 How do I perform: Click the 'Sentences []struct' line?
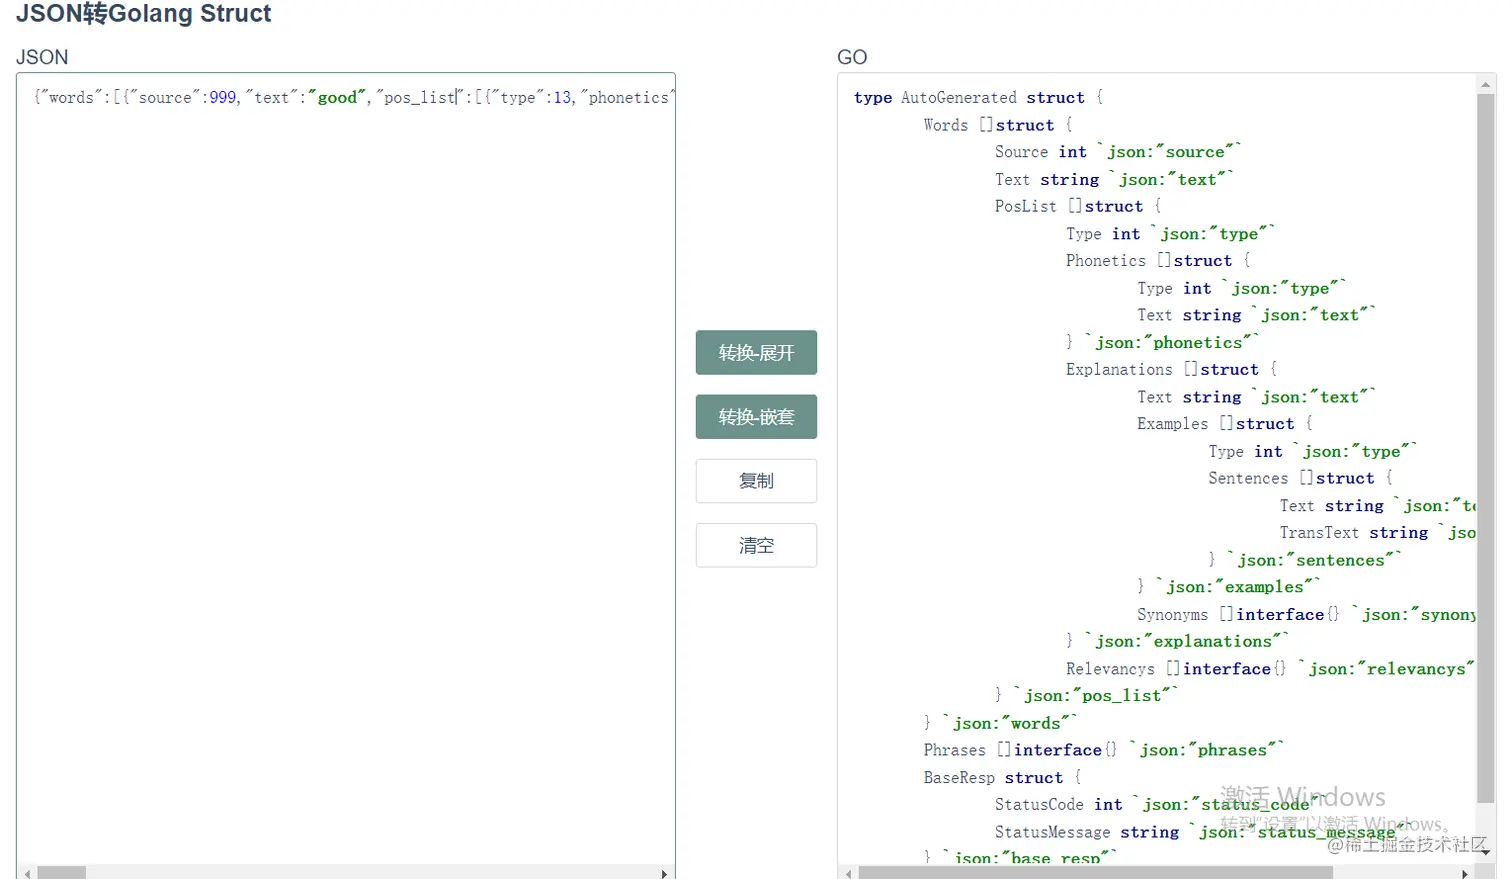click(1300, 478)
